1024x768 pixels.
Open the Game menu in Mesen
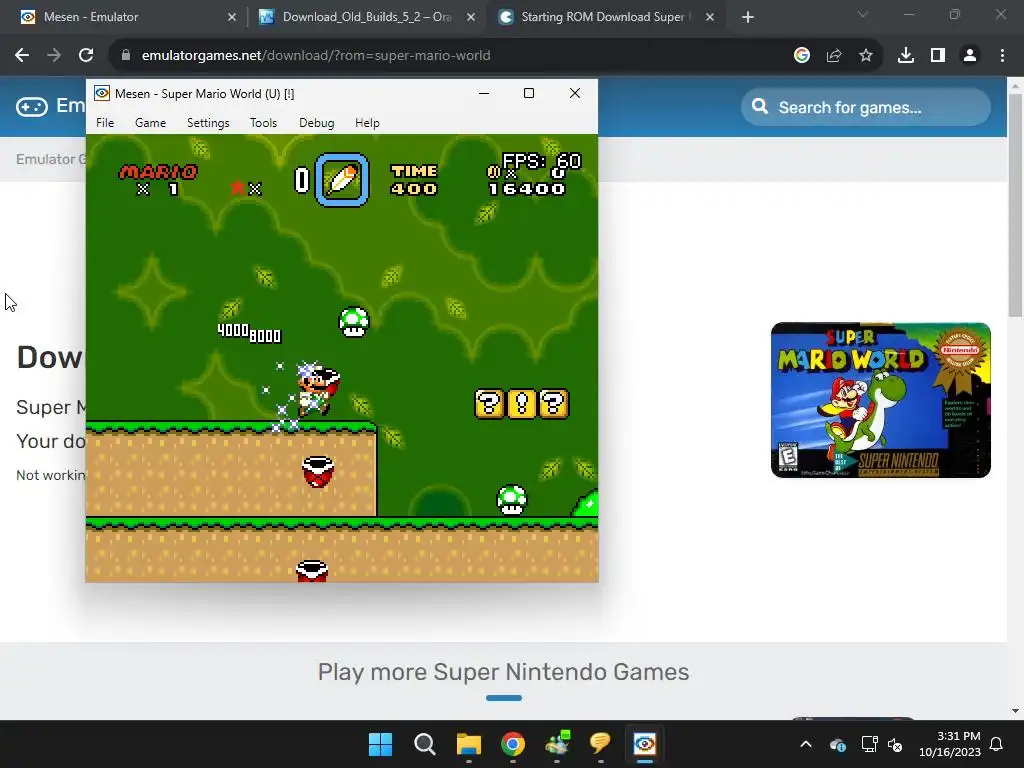coord(150,123)
